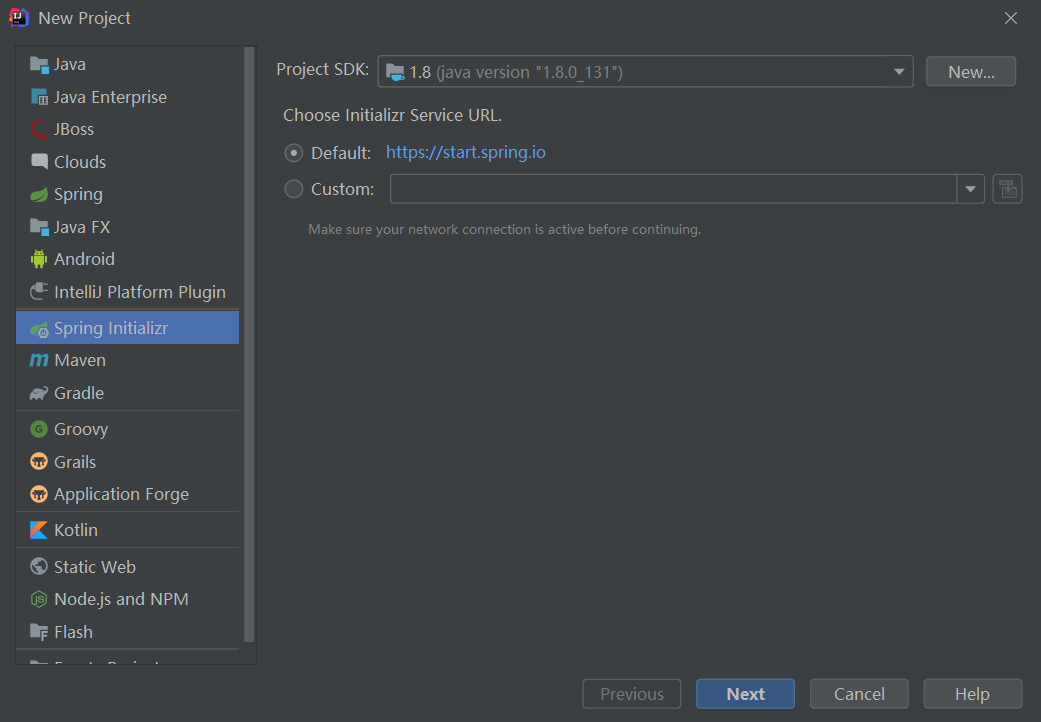Open the start.spring.io link

pos(466,153)
